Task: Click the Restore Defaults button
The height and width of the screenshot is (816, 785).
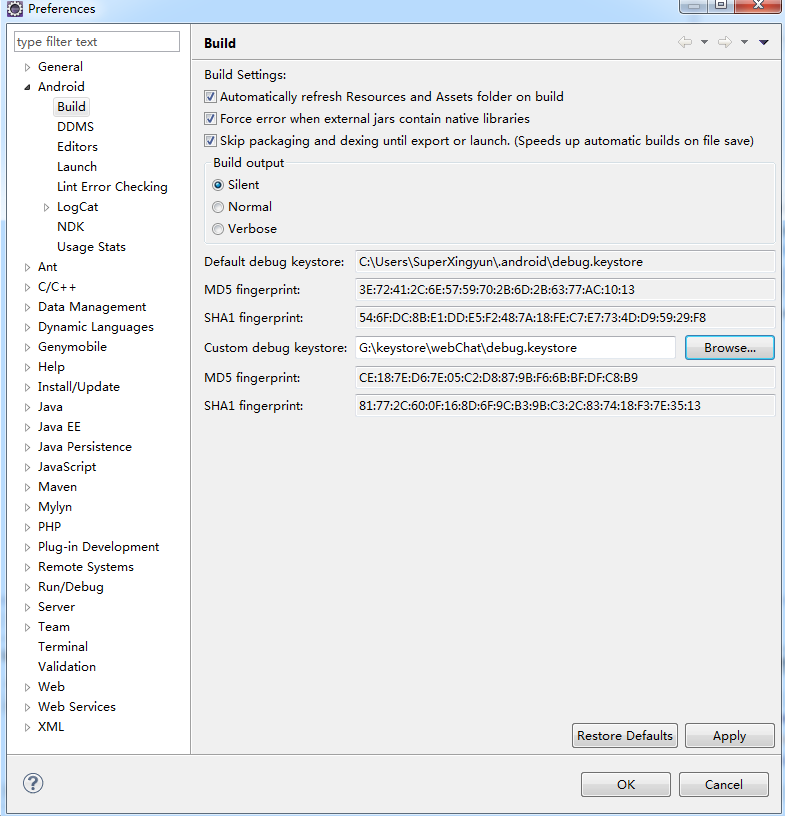Action: click(x=625, y=736)
